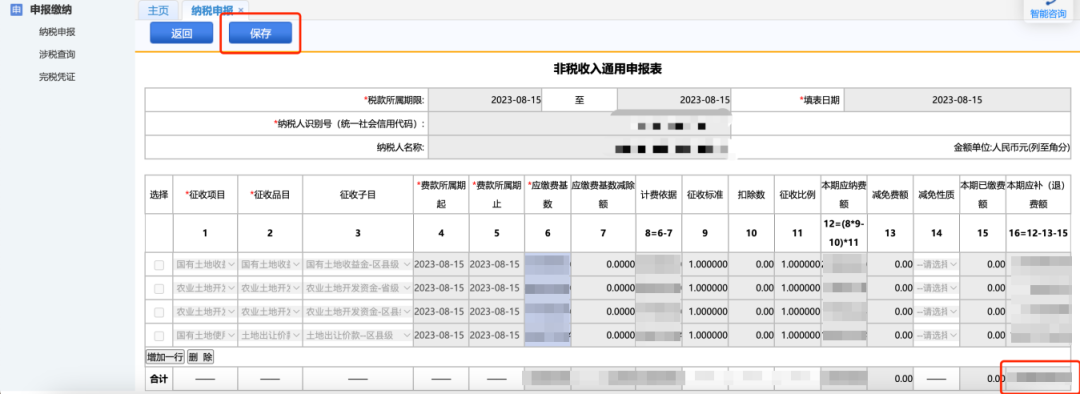Click the 删除 button below the table
This screenshot has height=394, width=1080.
(201, 357)
